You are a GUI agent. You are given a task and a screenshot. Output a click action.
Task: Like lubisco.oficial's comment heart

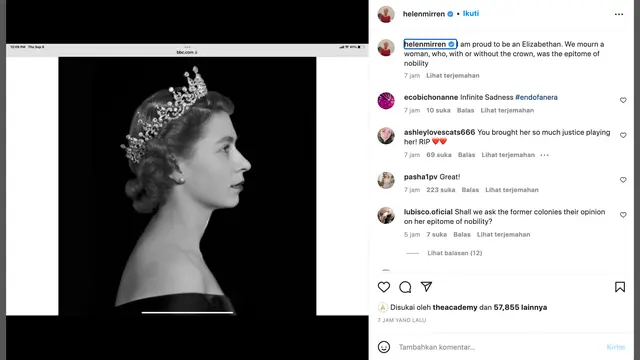click(x=623, y=215)
